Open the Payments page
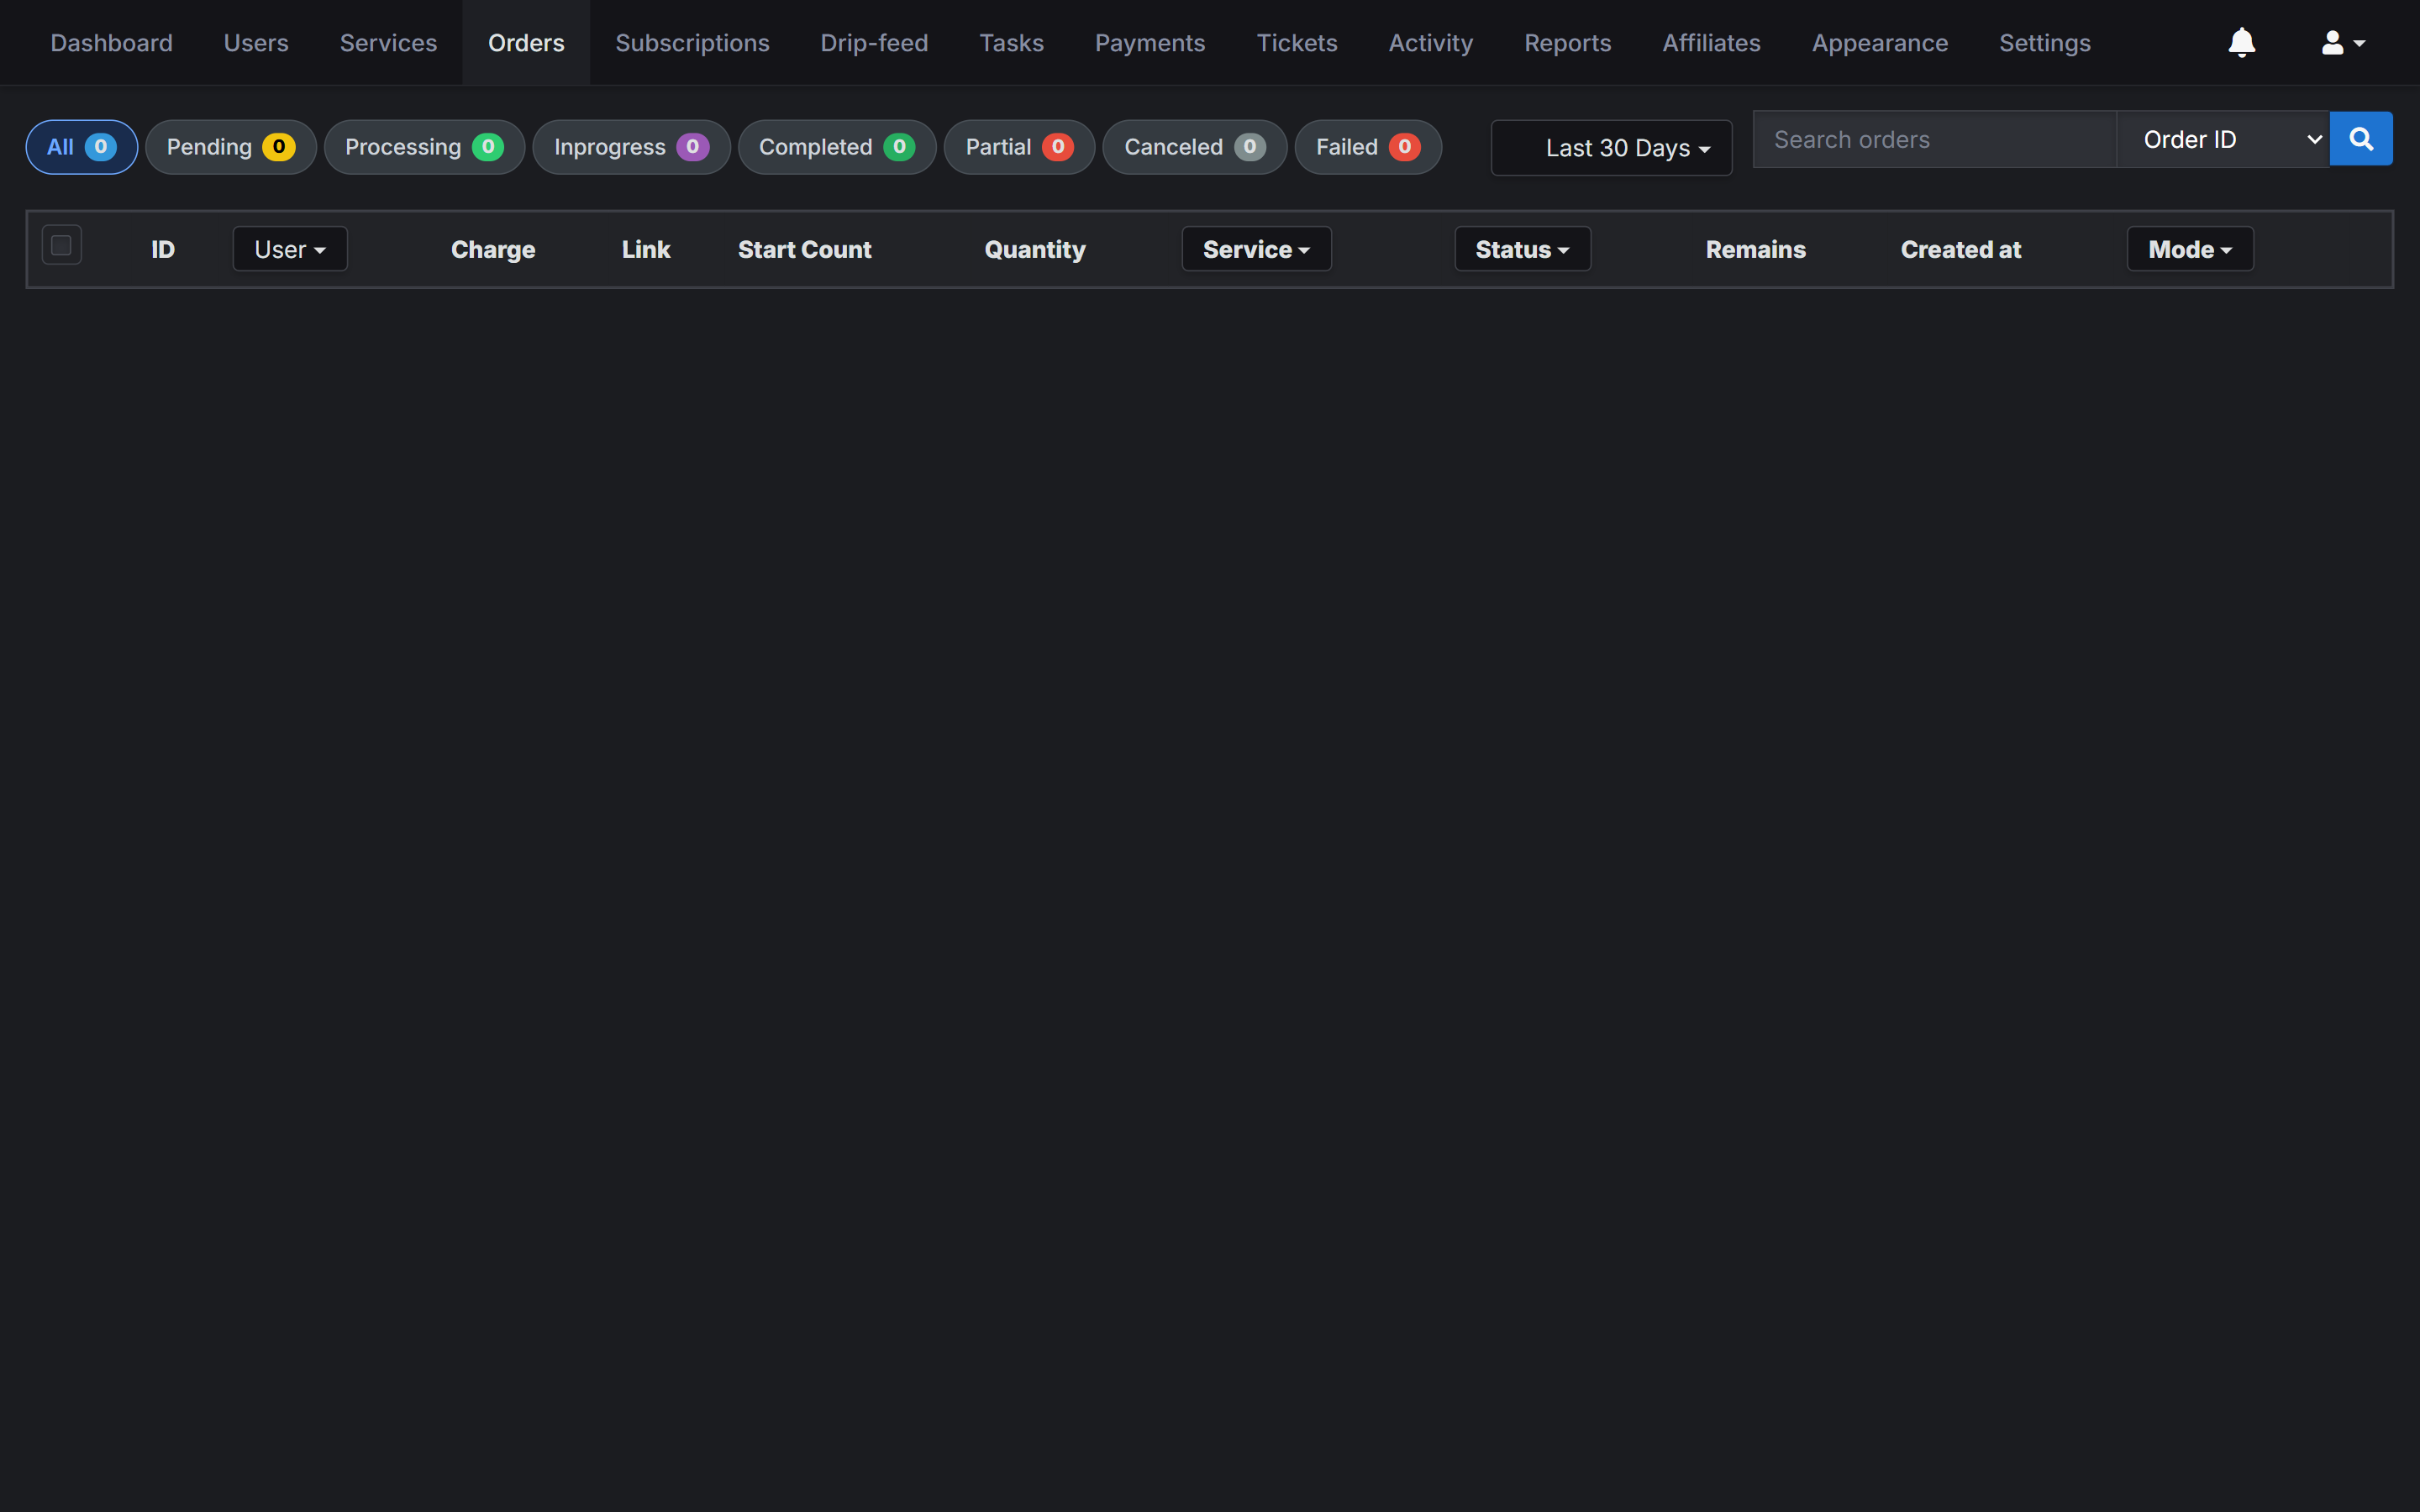The width and height of the screenshot is (2420, 1512). [x=1150, y=42]
